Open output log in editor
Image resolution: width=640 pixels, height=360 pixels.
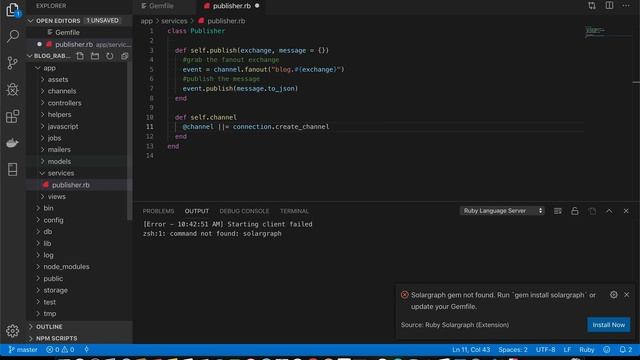click(592, 211)
